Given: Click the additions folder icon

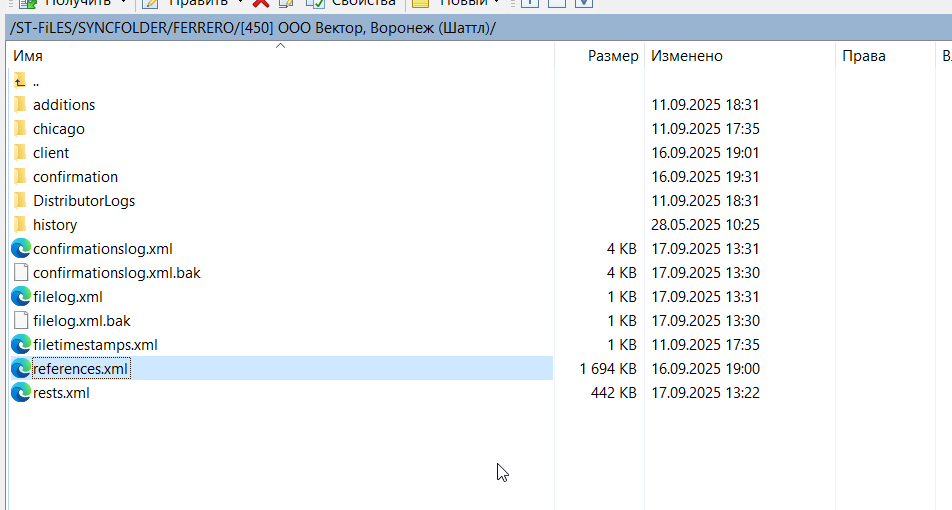Looking at the screenshot, I should coord(20,104).
